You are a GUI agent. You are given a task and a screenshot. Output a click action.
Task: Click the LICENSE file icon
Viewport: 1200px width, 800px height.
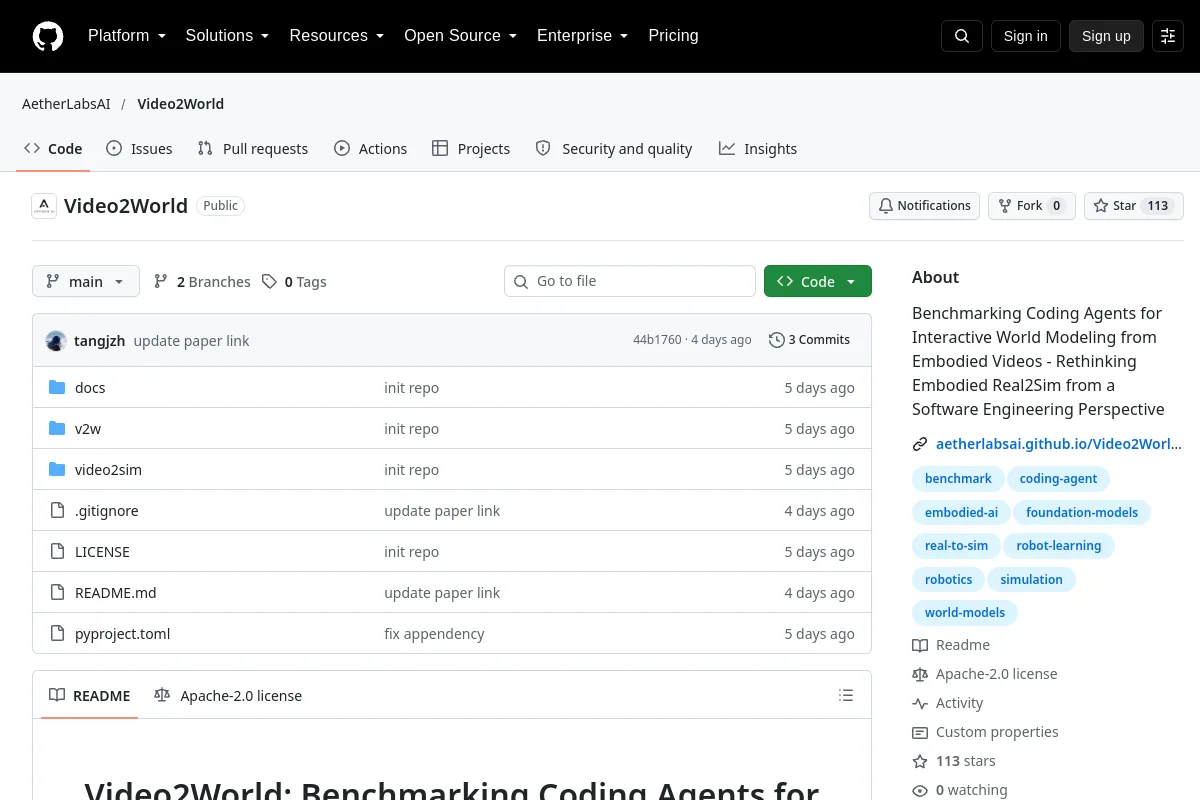(57, 551)
